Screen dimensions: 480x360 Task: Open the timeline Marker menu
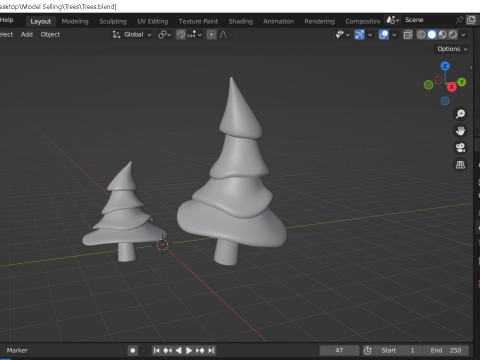[x=17, y=350]
